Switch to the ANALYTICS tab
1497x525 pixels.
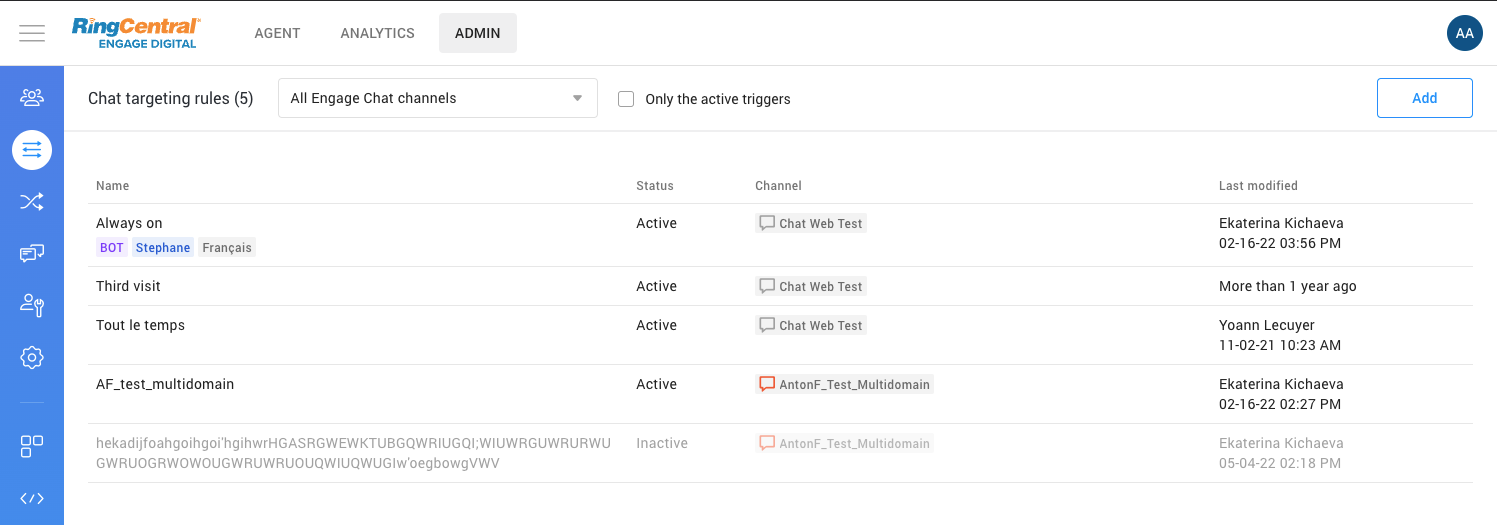tap(377, 33)
